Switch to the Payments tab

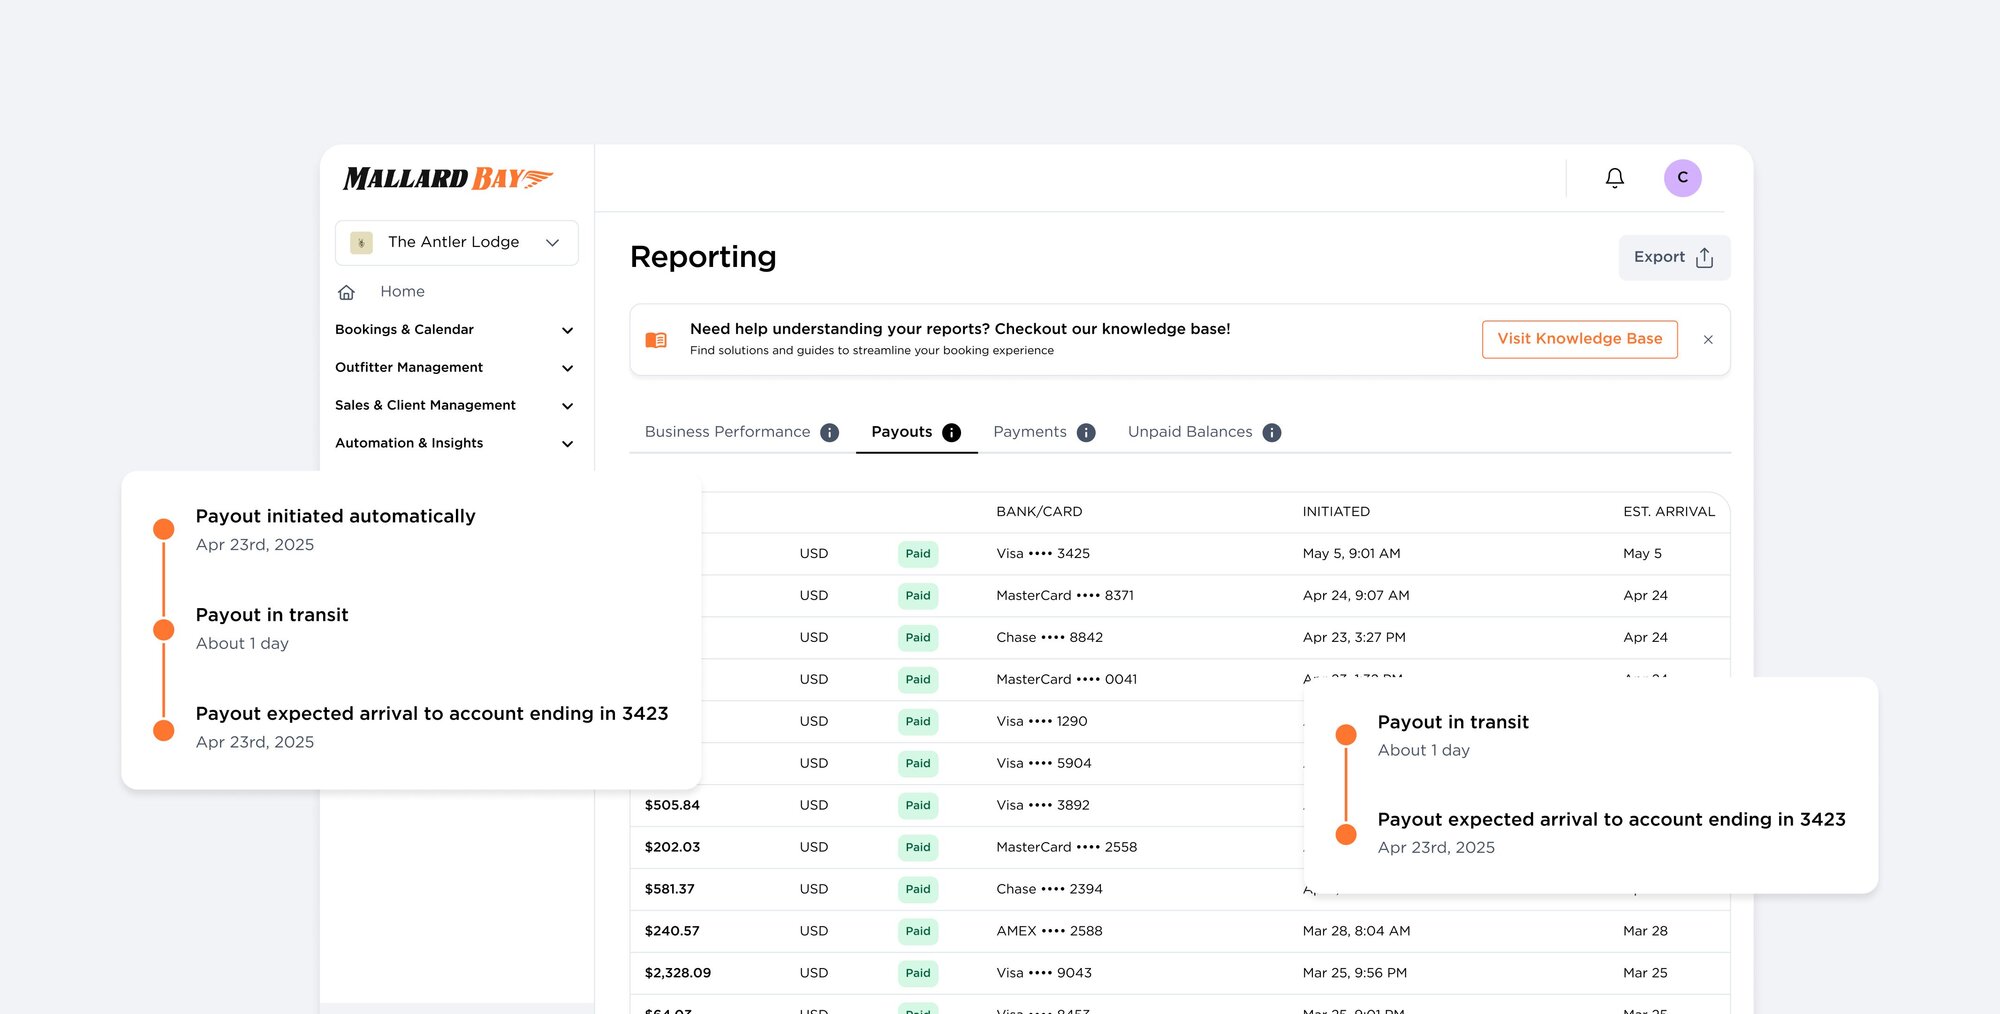(1030, 431)
